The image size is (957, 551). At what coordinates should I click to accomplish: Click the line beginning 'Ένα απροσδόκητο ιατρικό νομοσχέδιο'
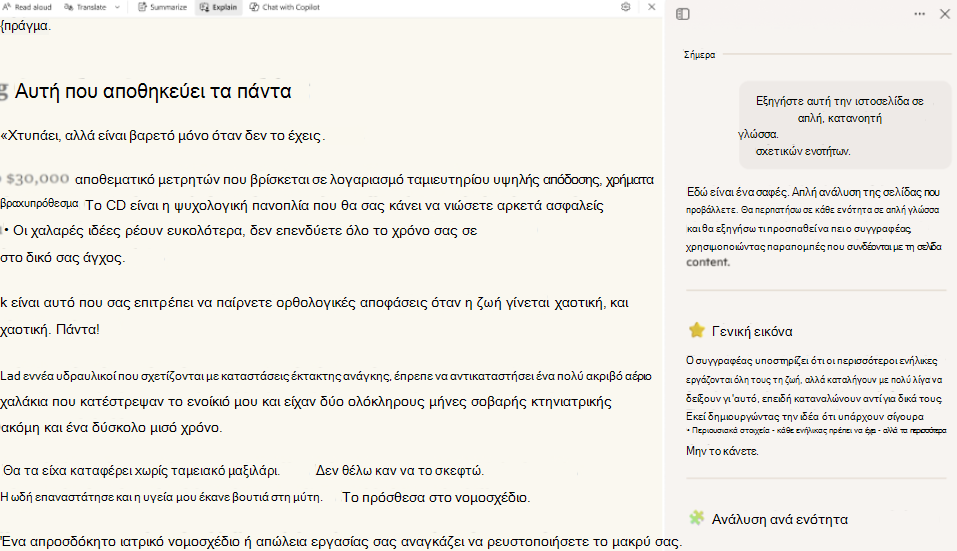click(341, 541)
